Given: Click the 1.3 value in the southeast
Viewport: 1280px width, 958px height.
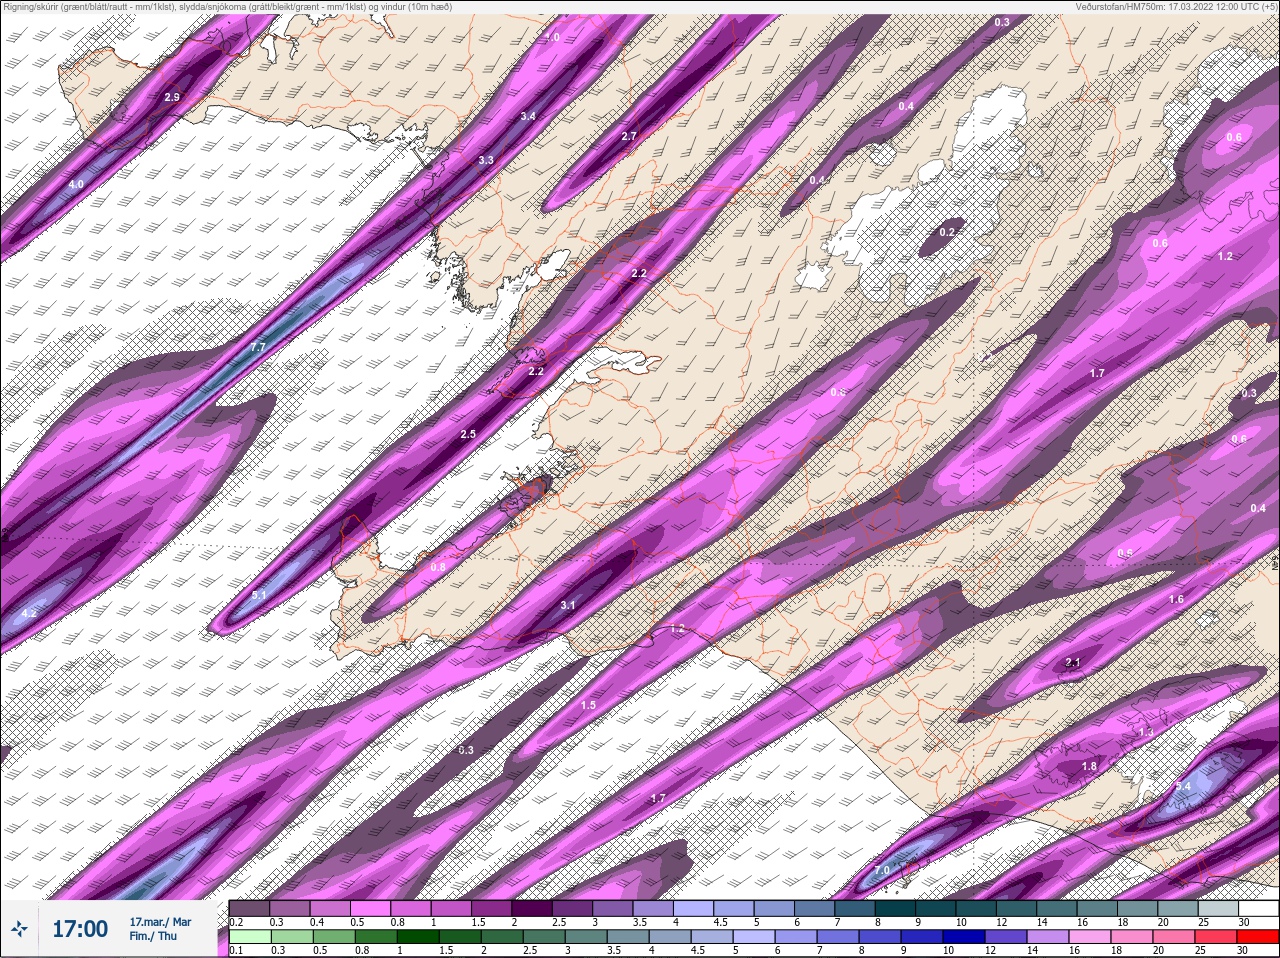Looking at the screenshot, I should click(x=1146, y=733).
